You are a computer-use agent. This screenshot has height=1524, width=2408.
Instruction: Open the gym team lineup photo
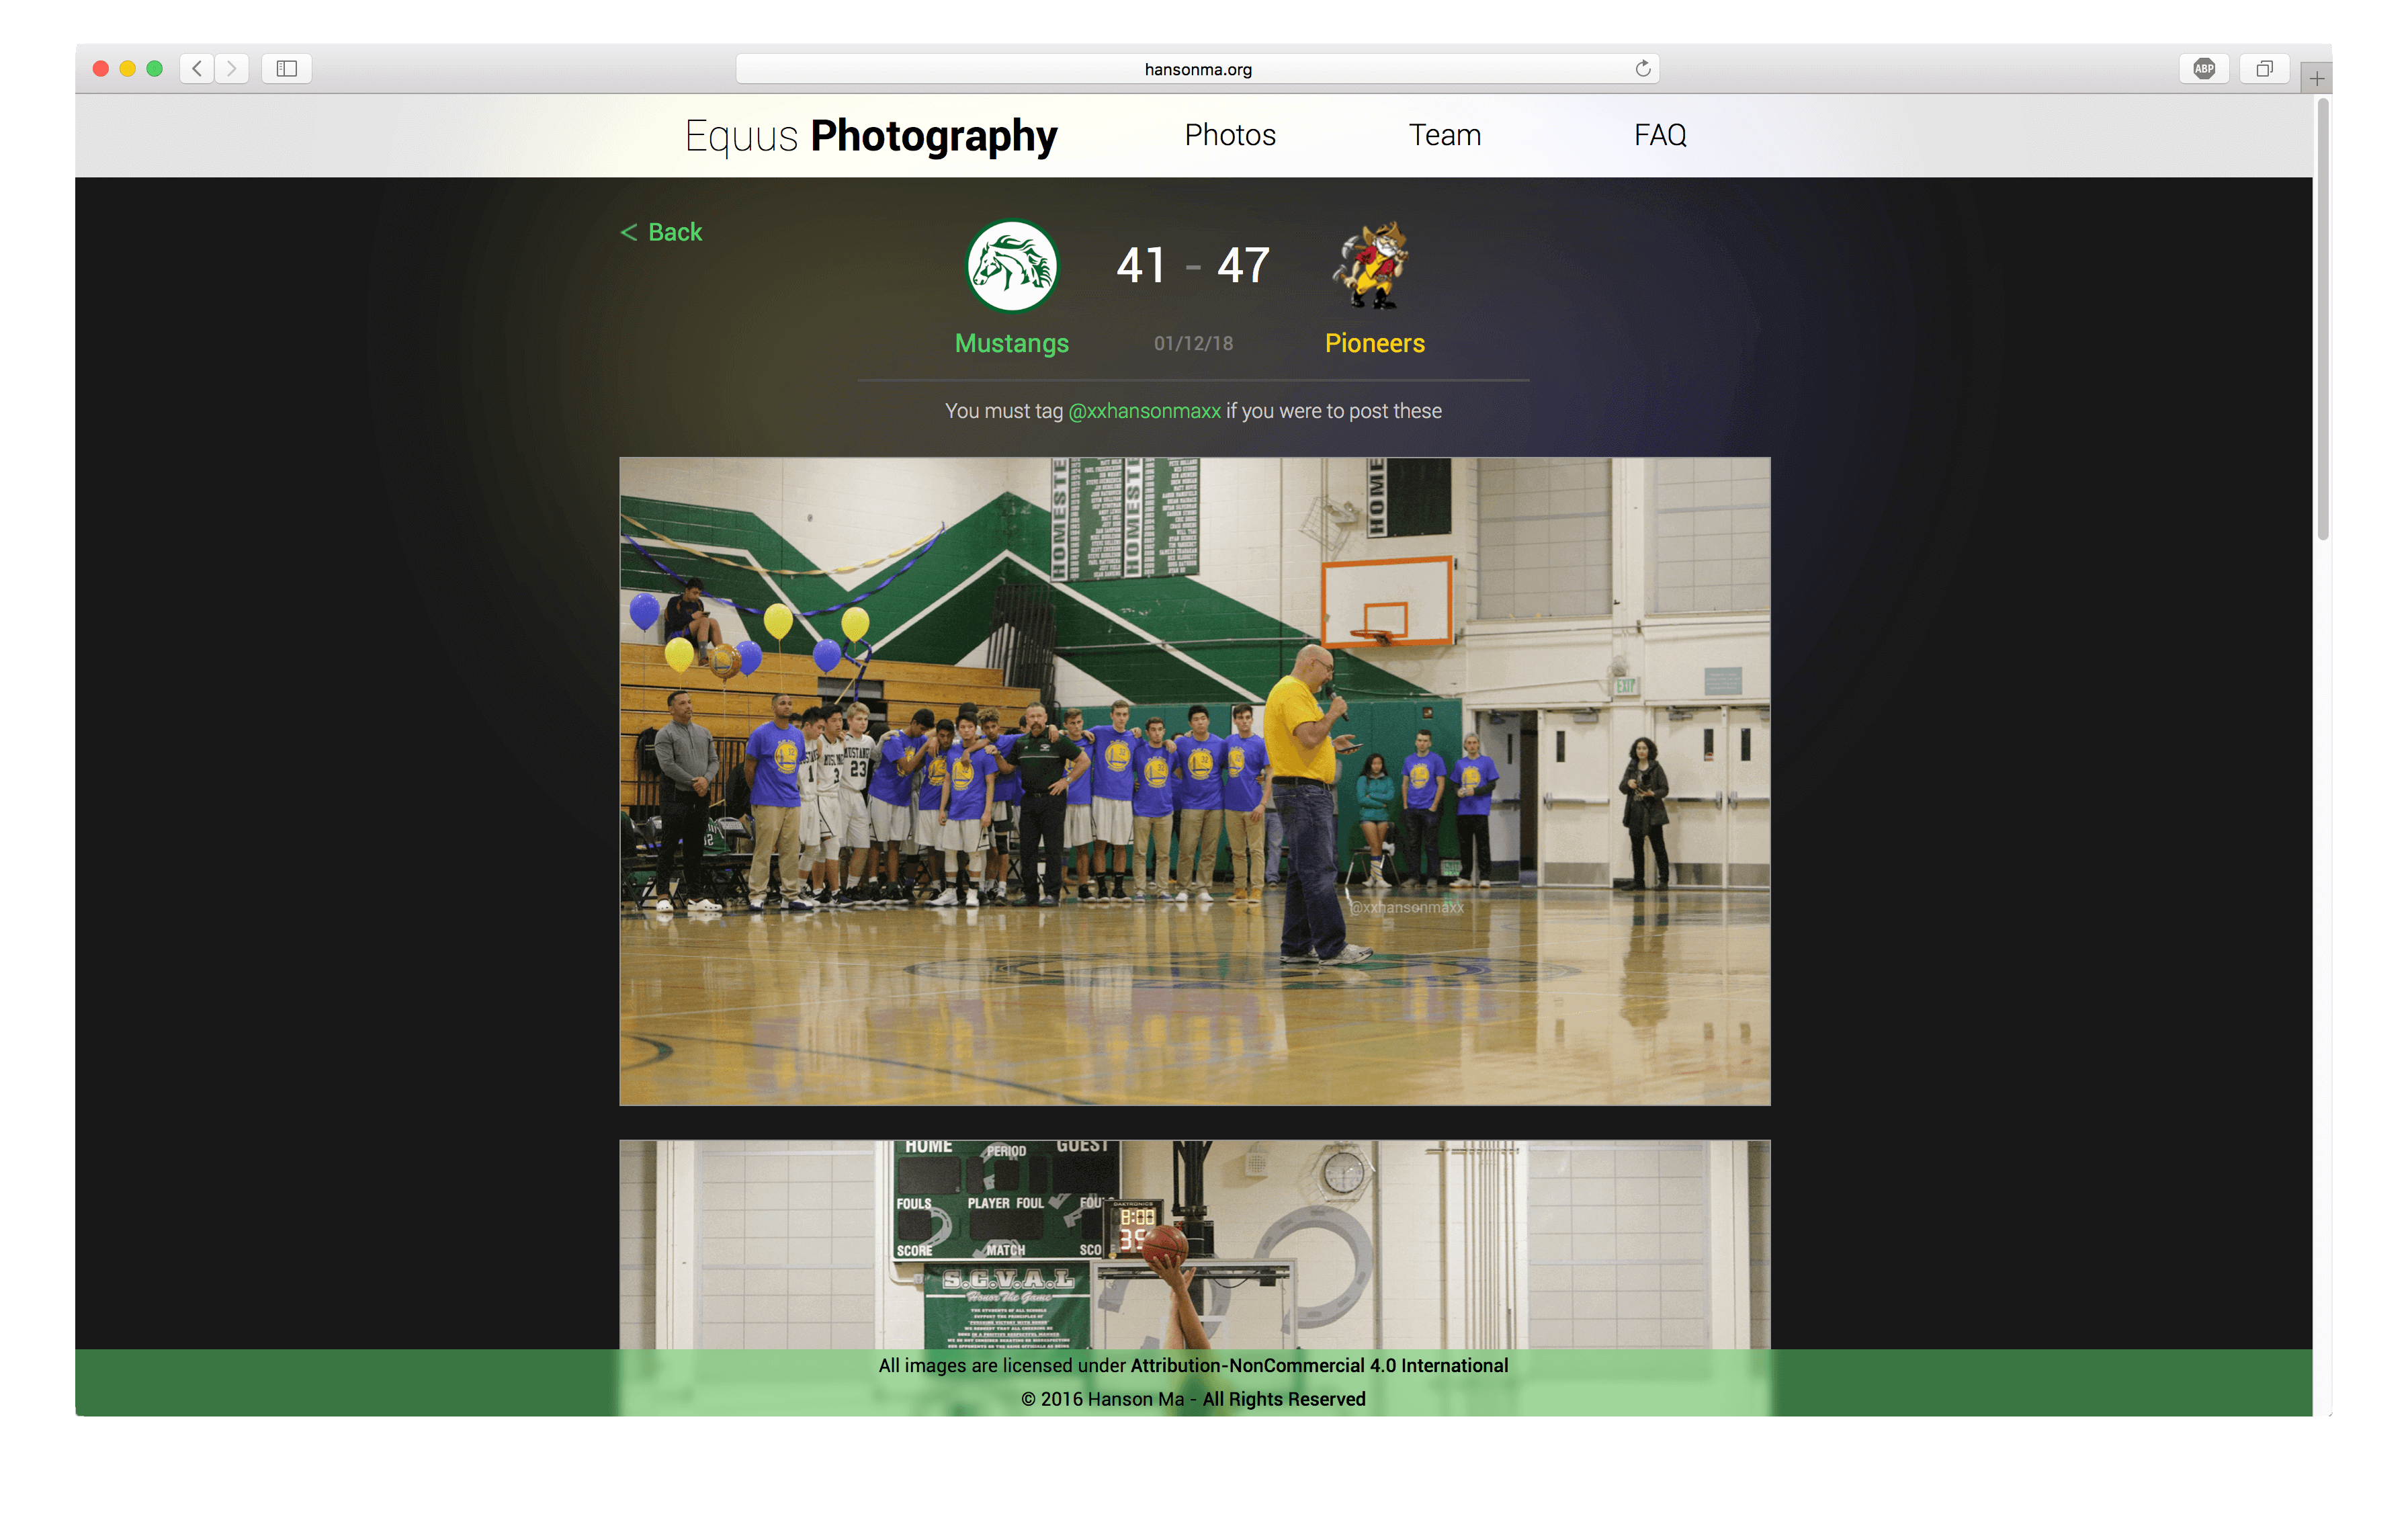(x=1194, y=780)
